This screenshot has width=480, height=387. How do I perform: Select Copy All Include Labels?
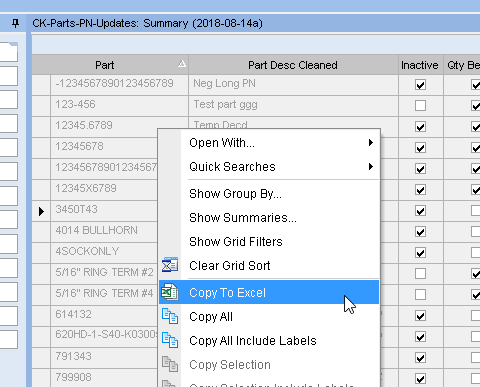[269, 340]
